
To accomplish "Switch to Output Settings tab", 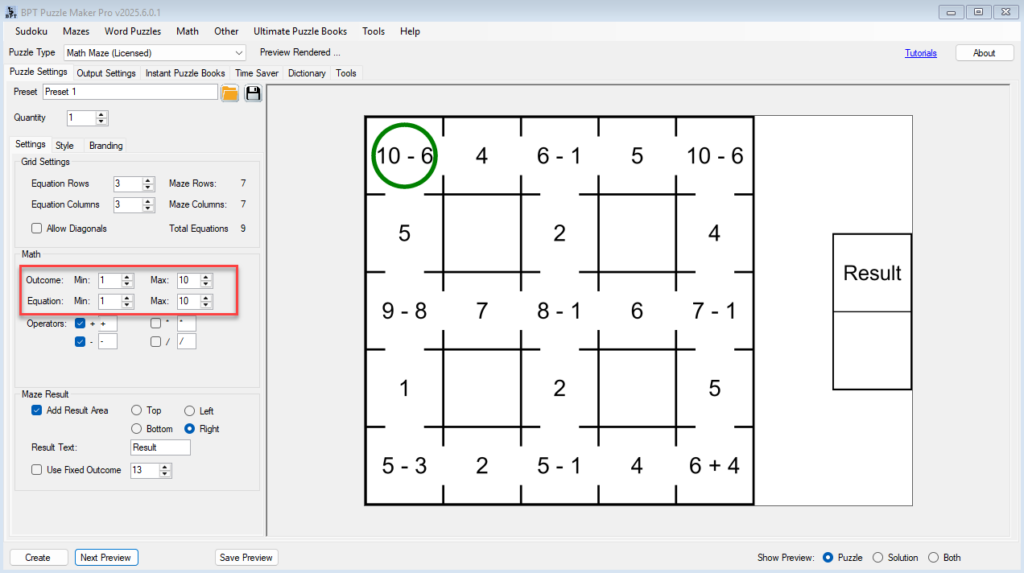I will [x=106, y=73].
